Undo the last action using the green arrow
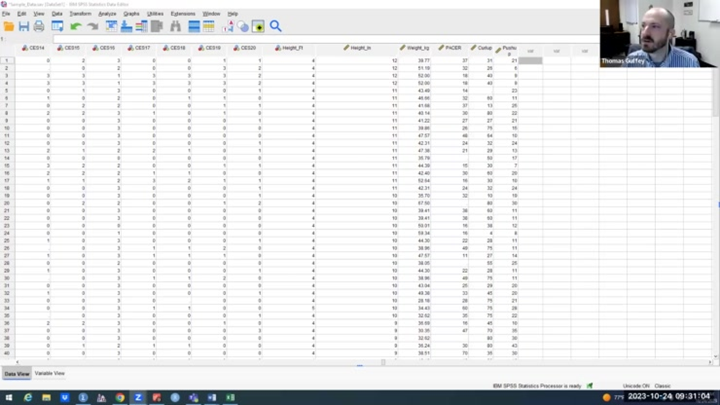This screenshot has height=405, width=720. coord(76,26)
